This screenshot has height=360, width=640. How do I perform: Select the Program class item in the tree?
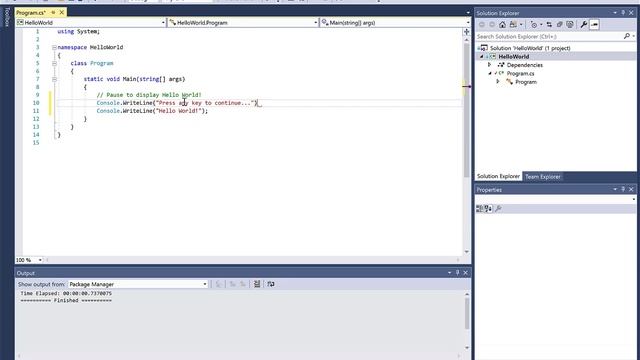coord(526,82)
